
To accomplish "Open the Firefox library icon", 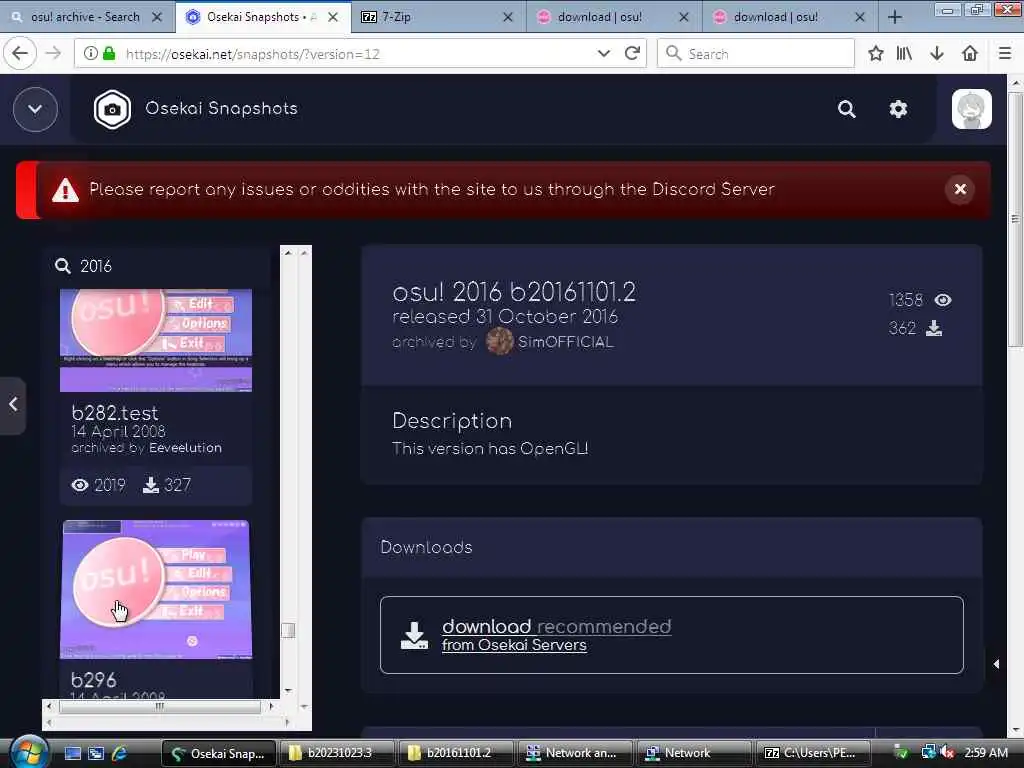I will tap(904, 54).
